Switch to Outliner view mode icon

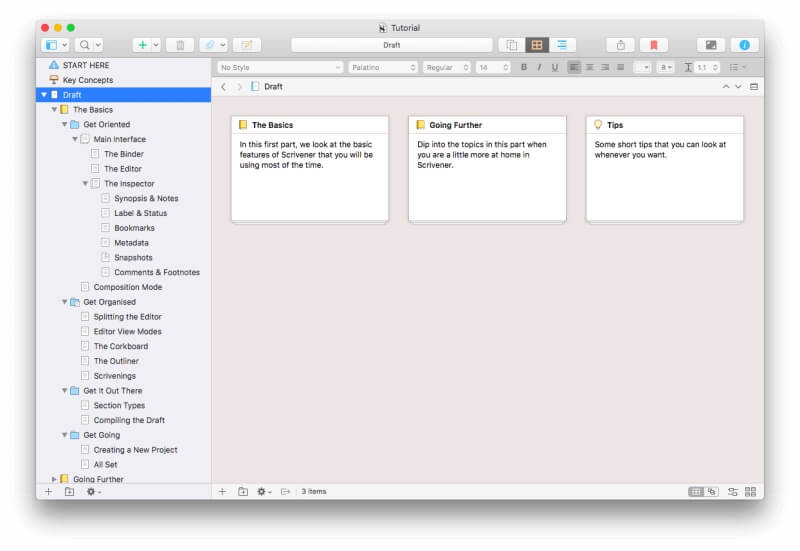coord(562,45)
